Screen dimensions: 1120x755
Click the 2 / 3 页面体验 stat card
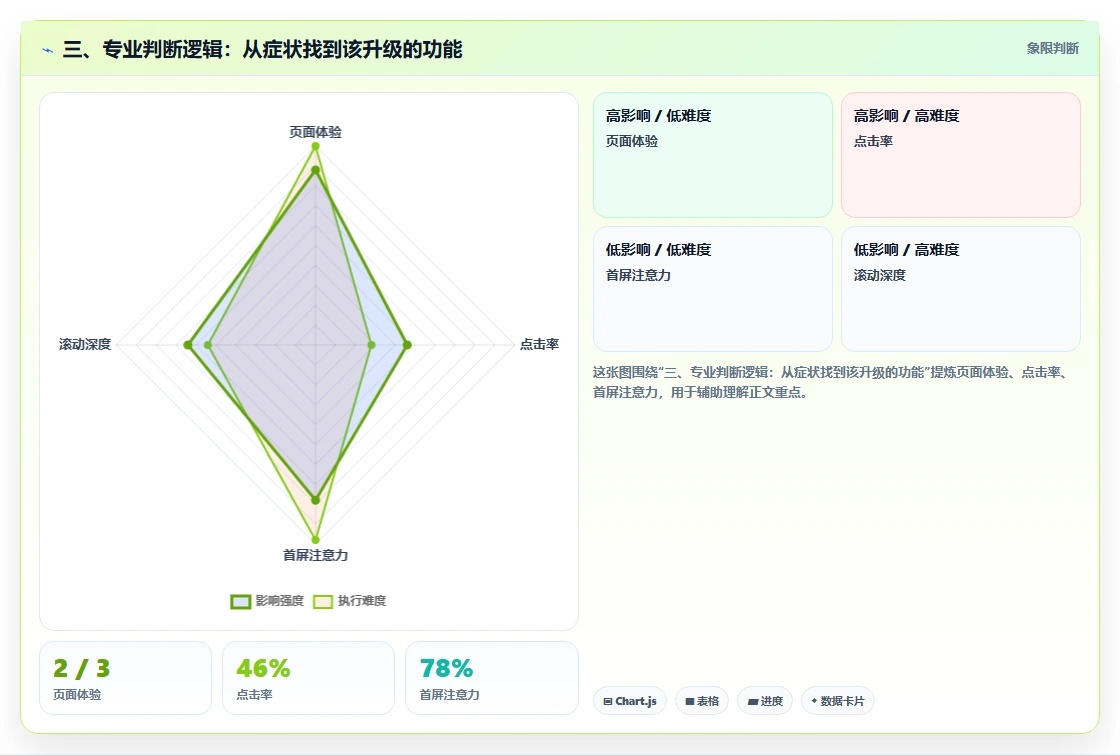(x=126, y=678)
